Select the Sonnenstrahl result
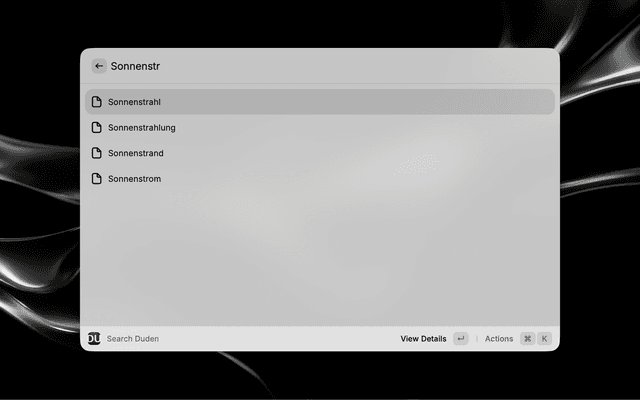This screenshot has height=400, width=640. (x=320, y=102)
